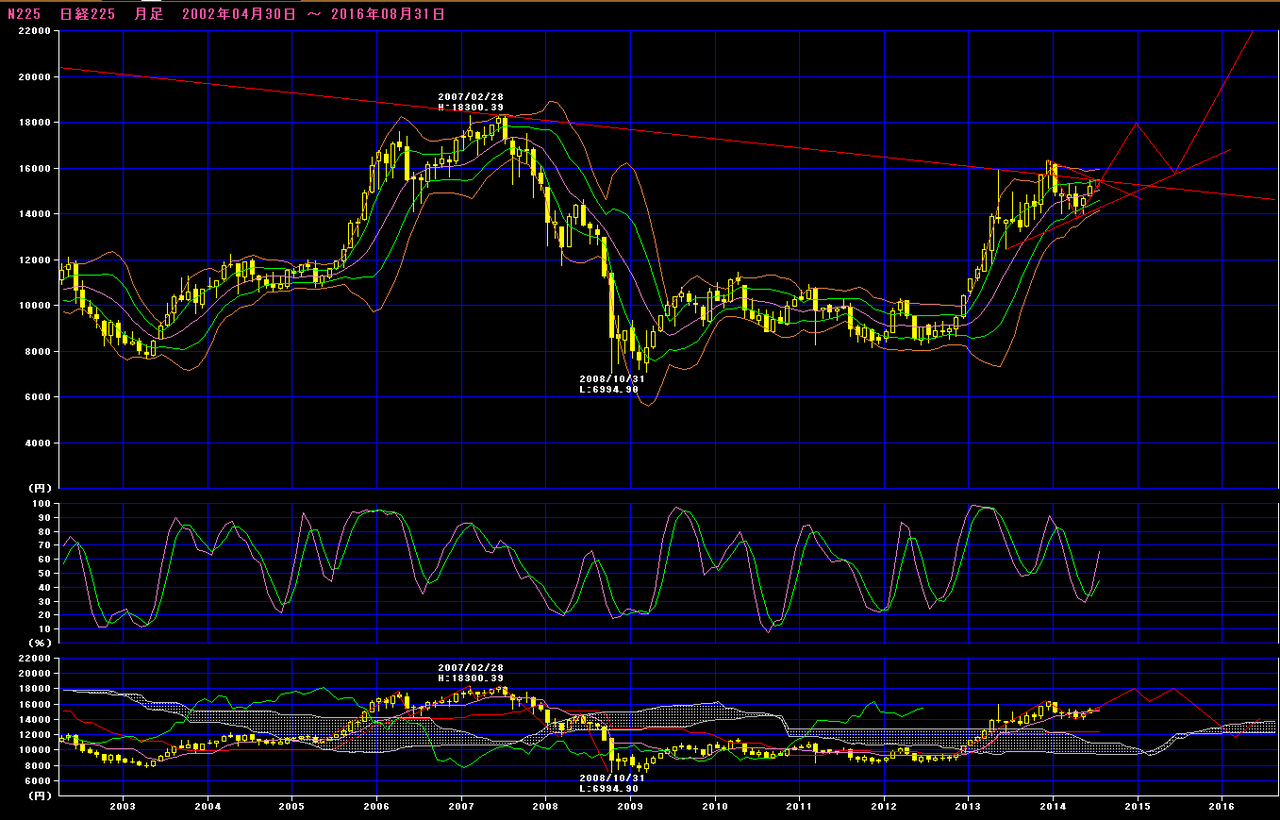Click the 2011 year label on the time axis
Screen dimensions: 1280x820
[x=799, y=806]
